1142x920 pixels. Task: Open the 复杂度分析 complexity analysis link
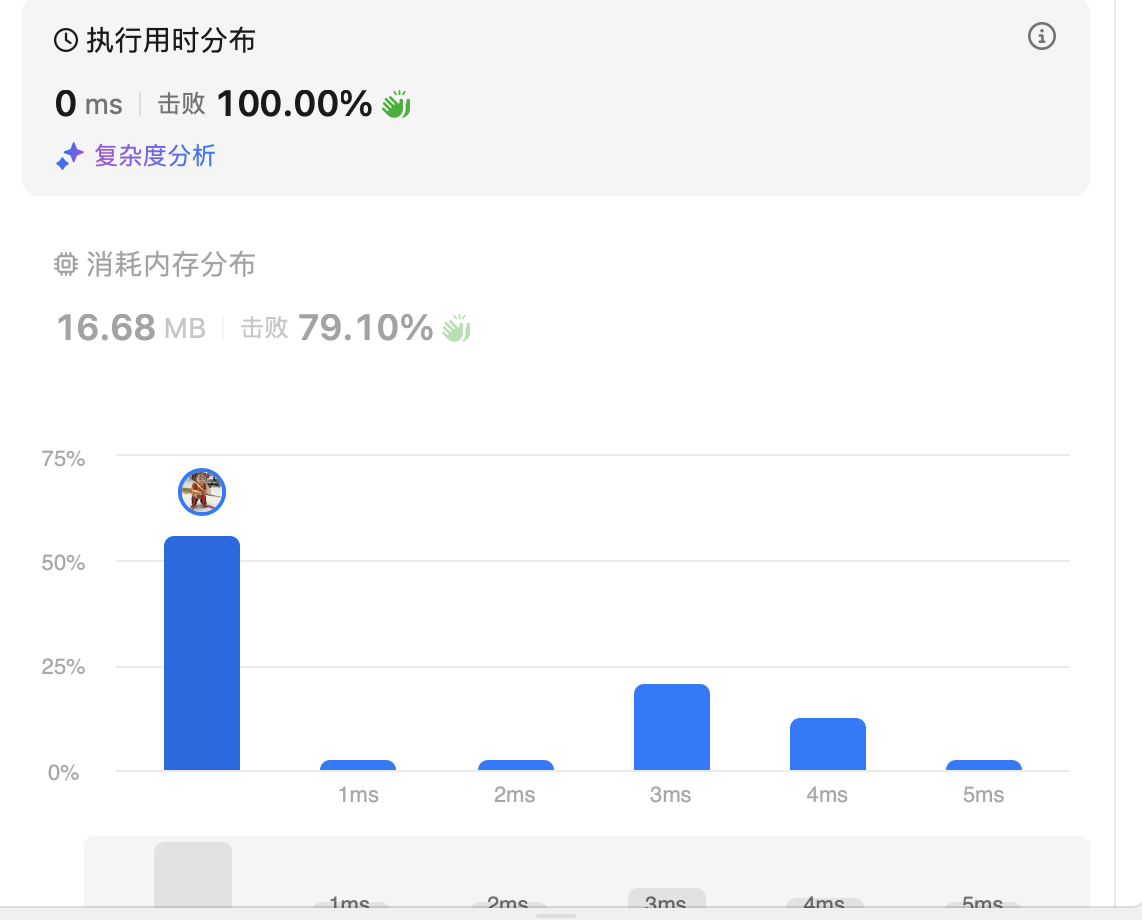[154, 155]
